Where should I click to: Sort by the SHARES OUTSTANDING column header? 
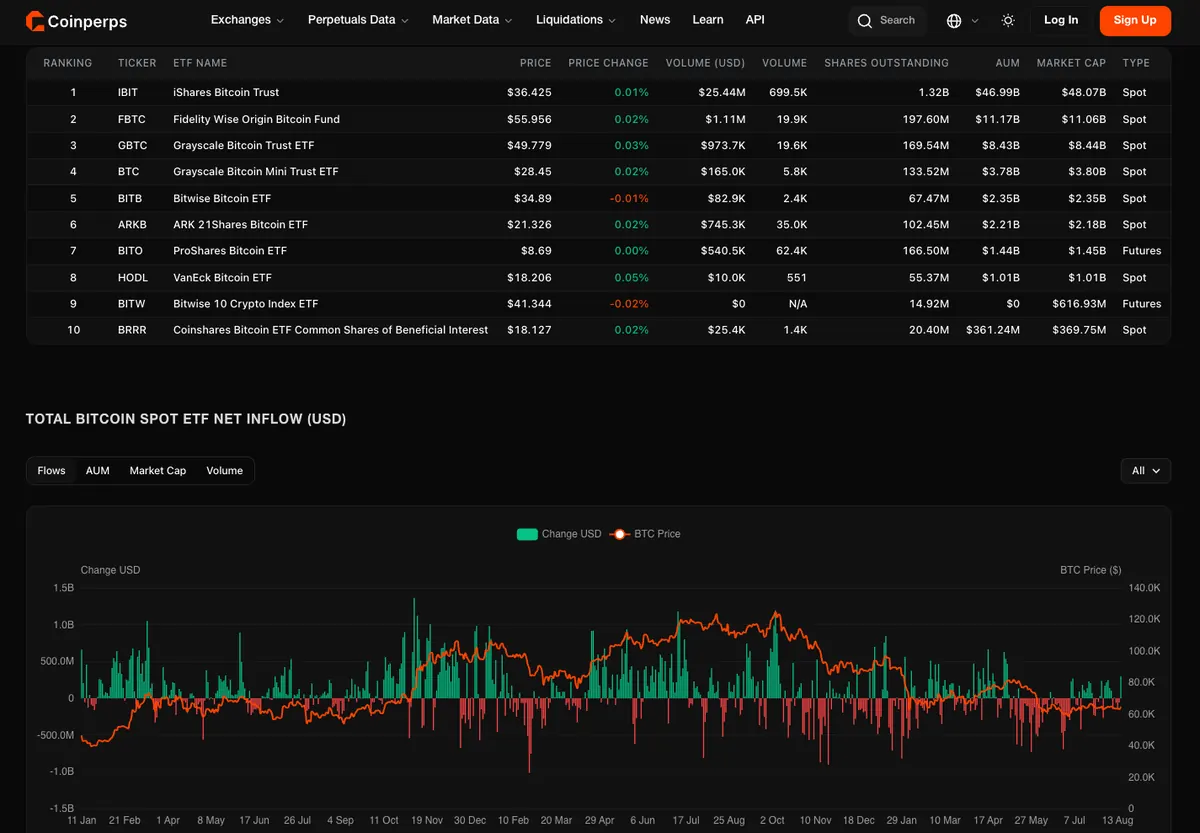(x=886, y=63)
